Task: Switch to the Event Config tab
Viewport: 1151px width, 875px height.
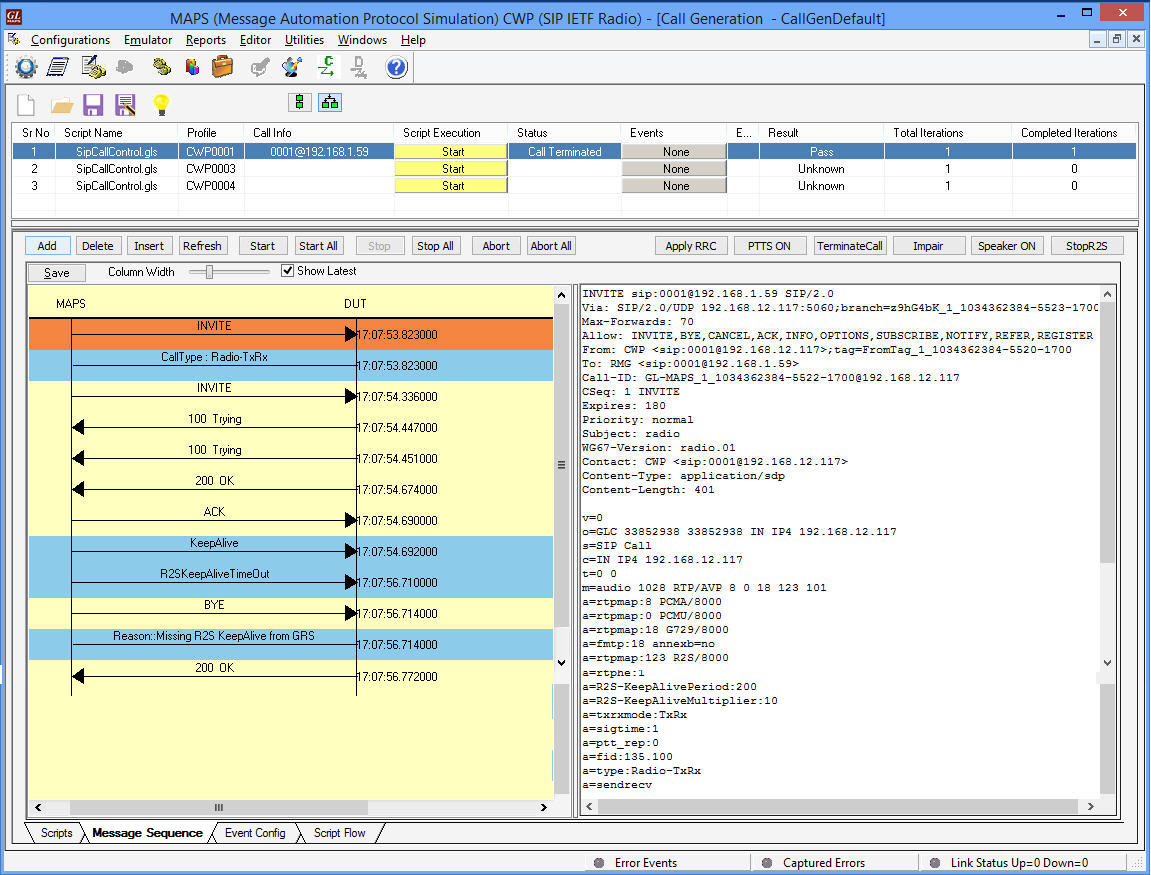Action: point(255,833)
